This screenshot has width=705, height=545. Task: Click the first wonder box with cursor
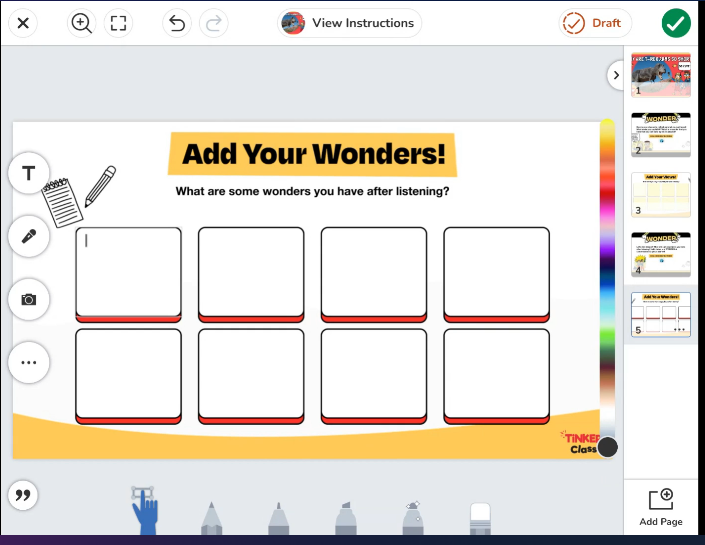129,274
